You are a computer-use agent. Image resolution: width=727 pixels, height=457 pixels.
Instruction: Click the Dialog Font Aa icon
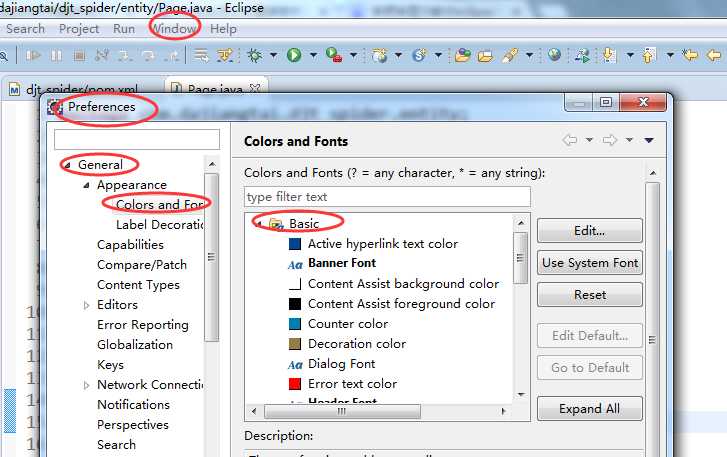(x=295, y=365)
